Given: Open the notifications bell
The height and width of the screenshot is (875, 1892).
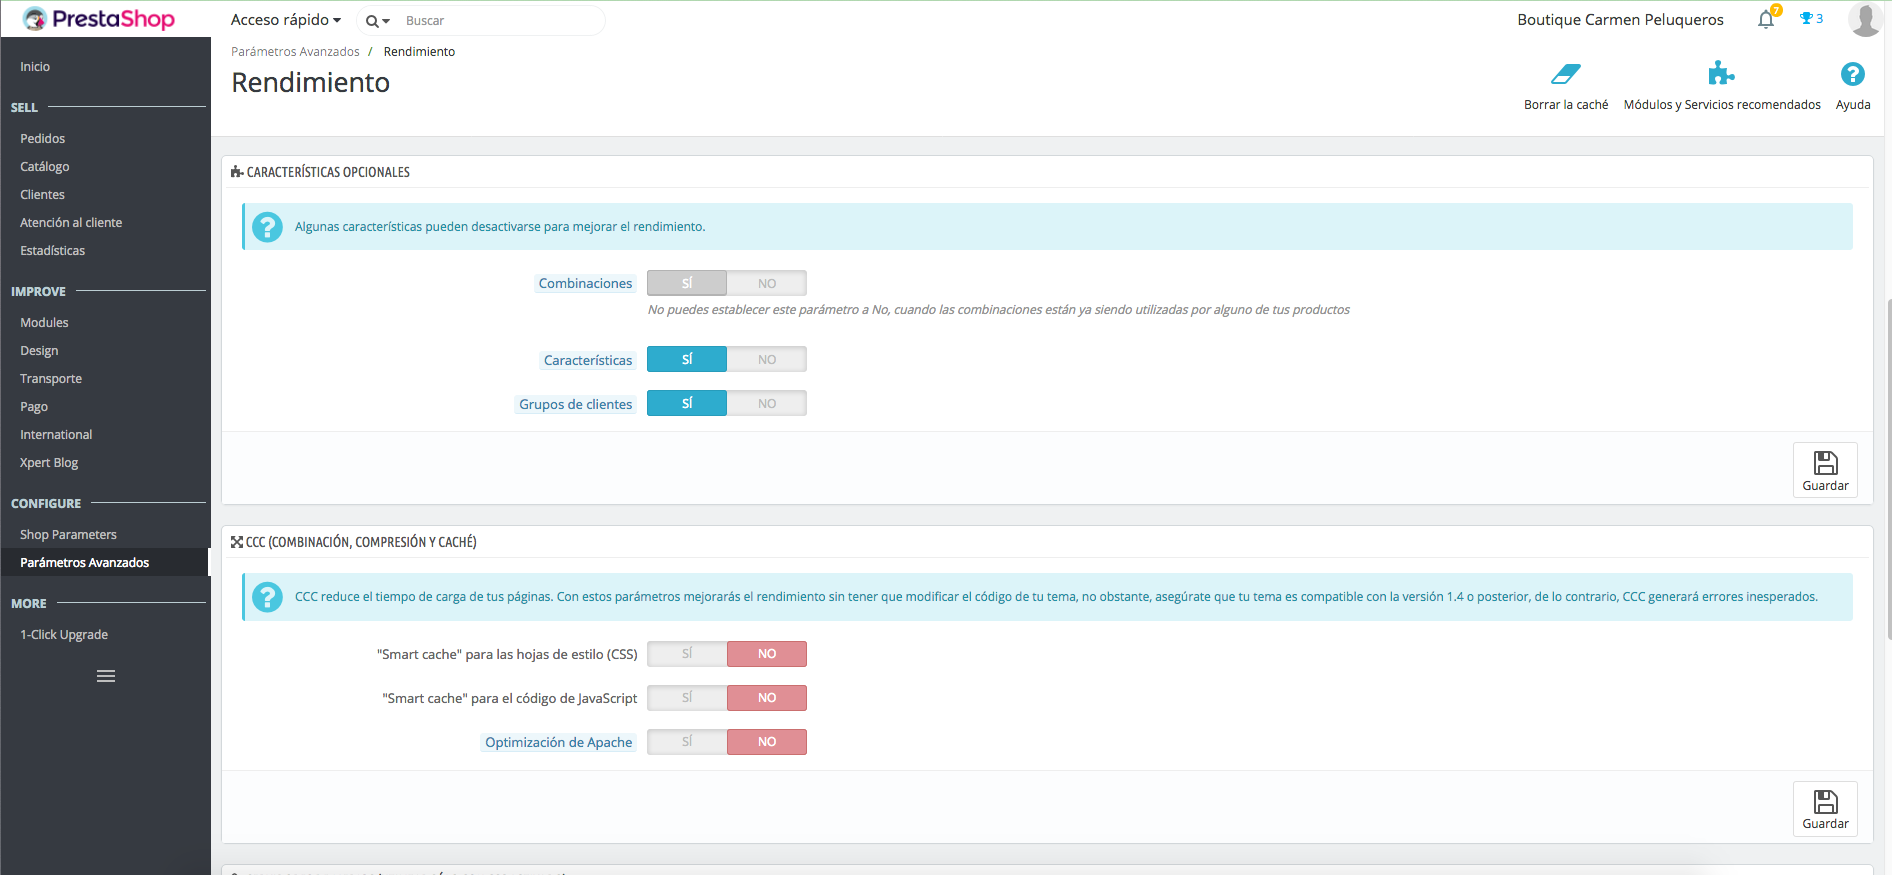Looking at the screenshot, I should pos(1766,19).
